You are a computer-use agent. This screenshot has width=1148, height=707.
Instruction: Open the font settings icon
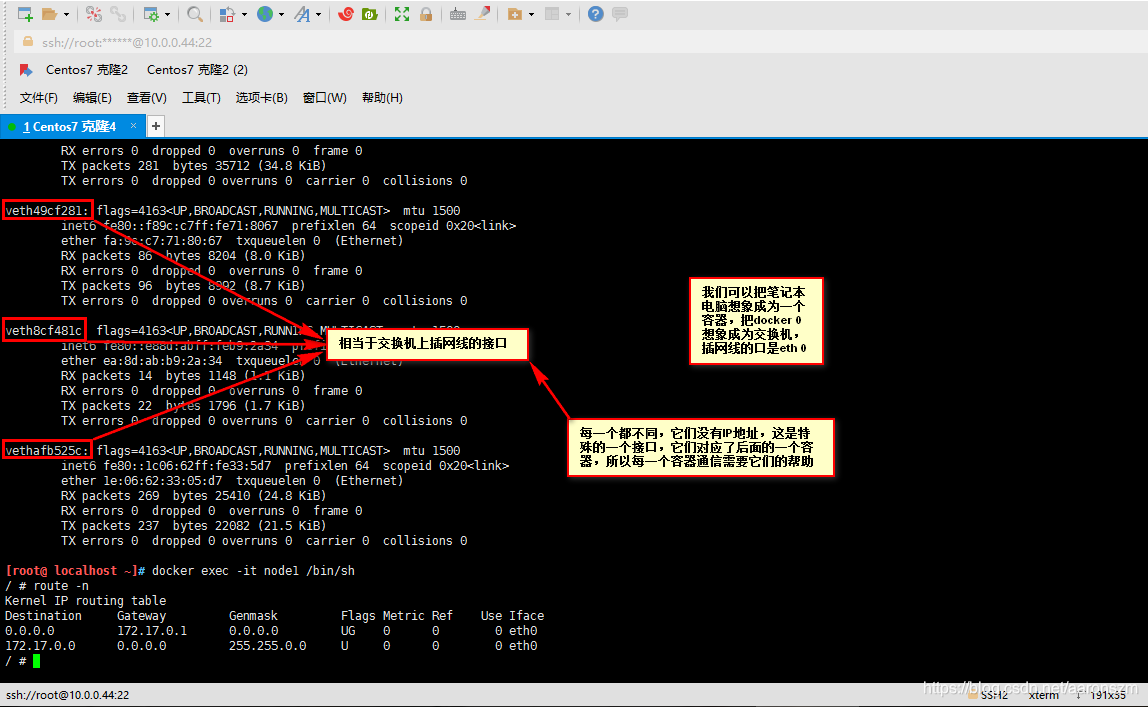coord(302,14)
